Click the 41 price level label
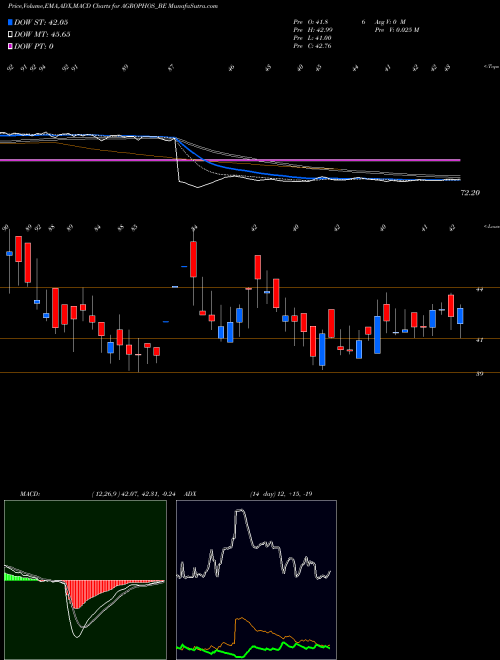 pos(479,340)
